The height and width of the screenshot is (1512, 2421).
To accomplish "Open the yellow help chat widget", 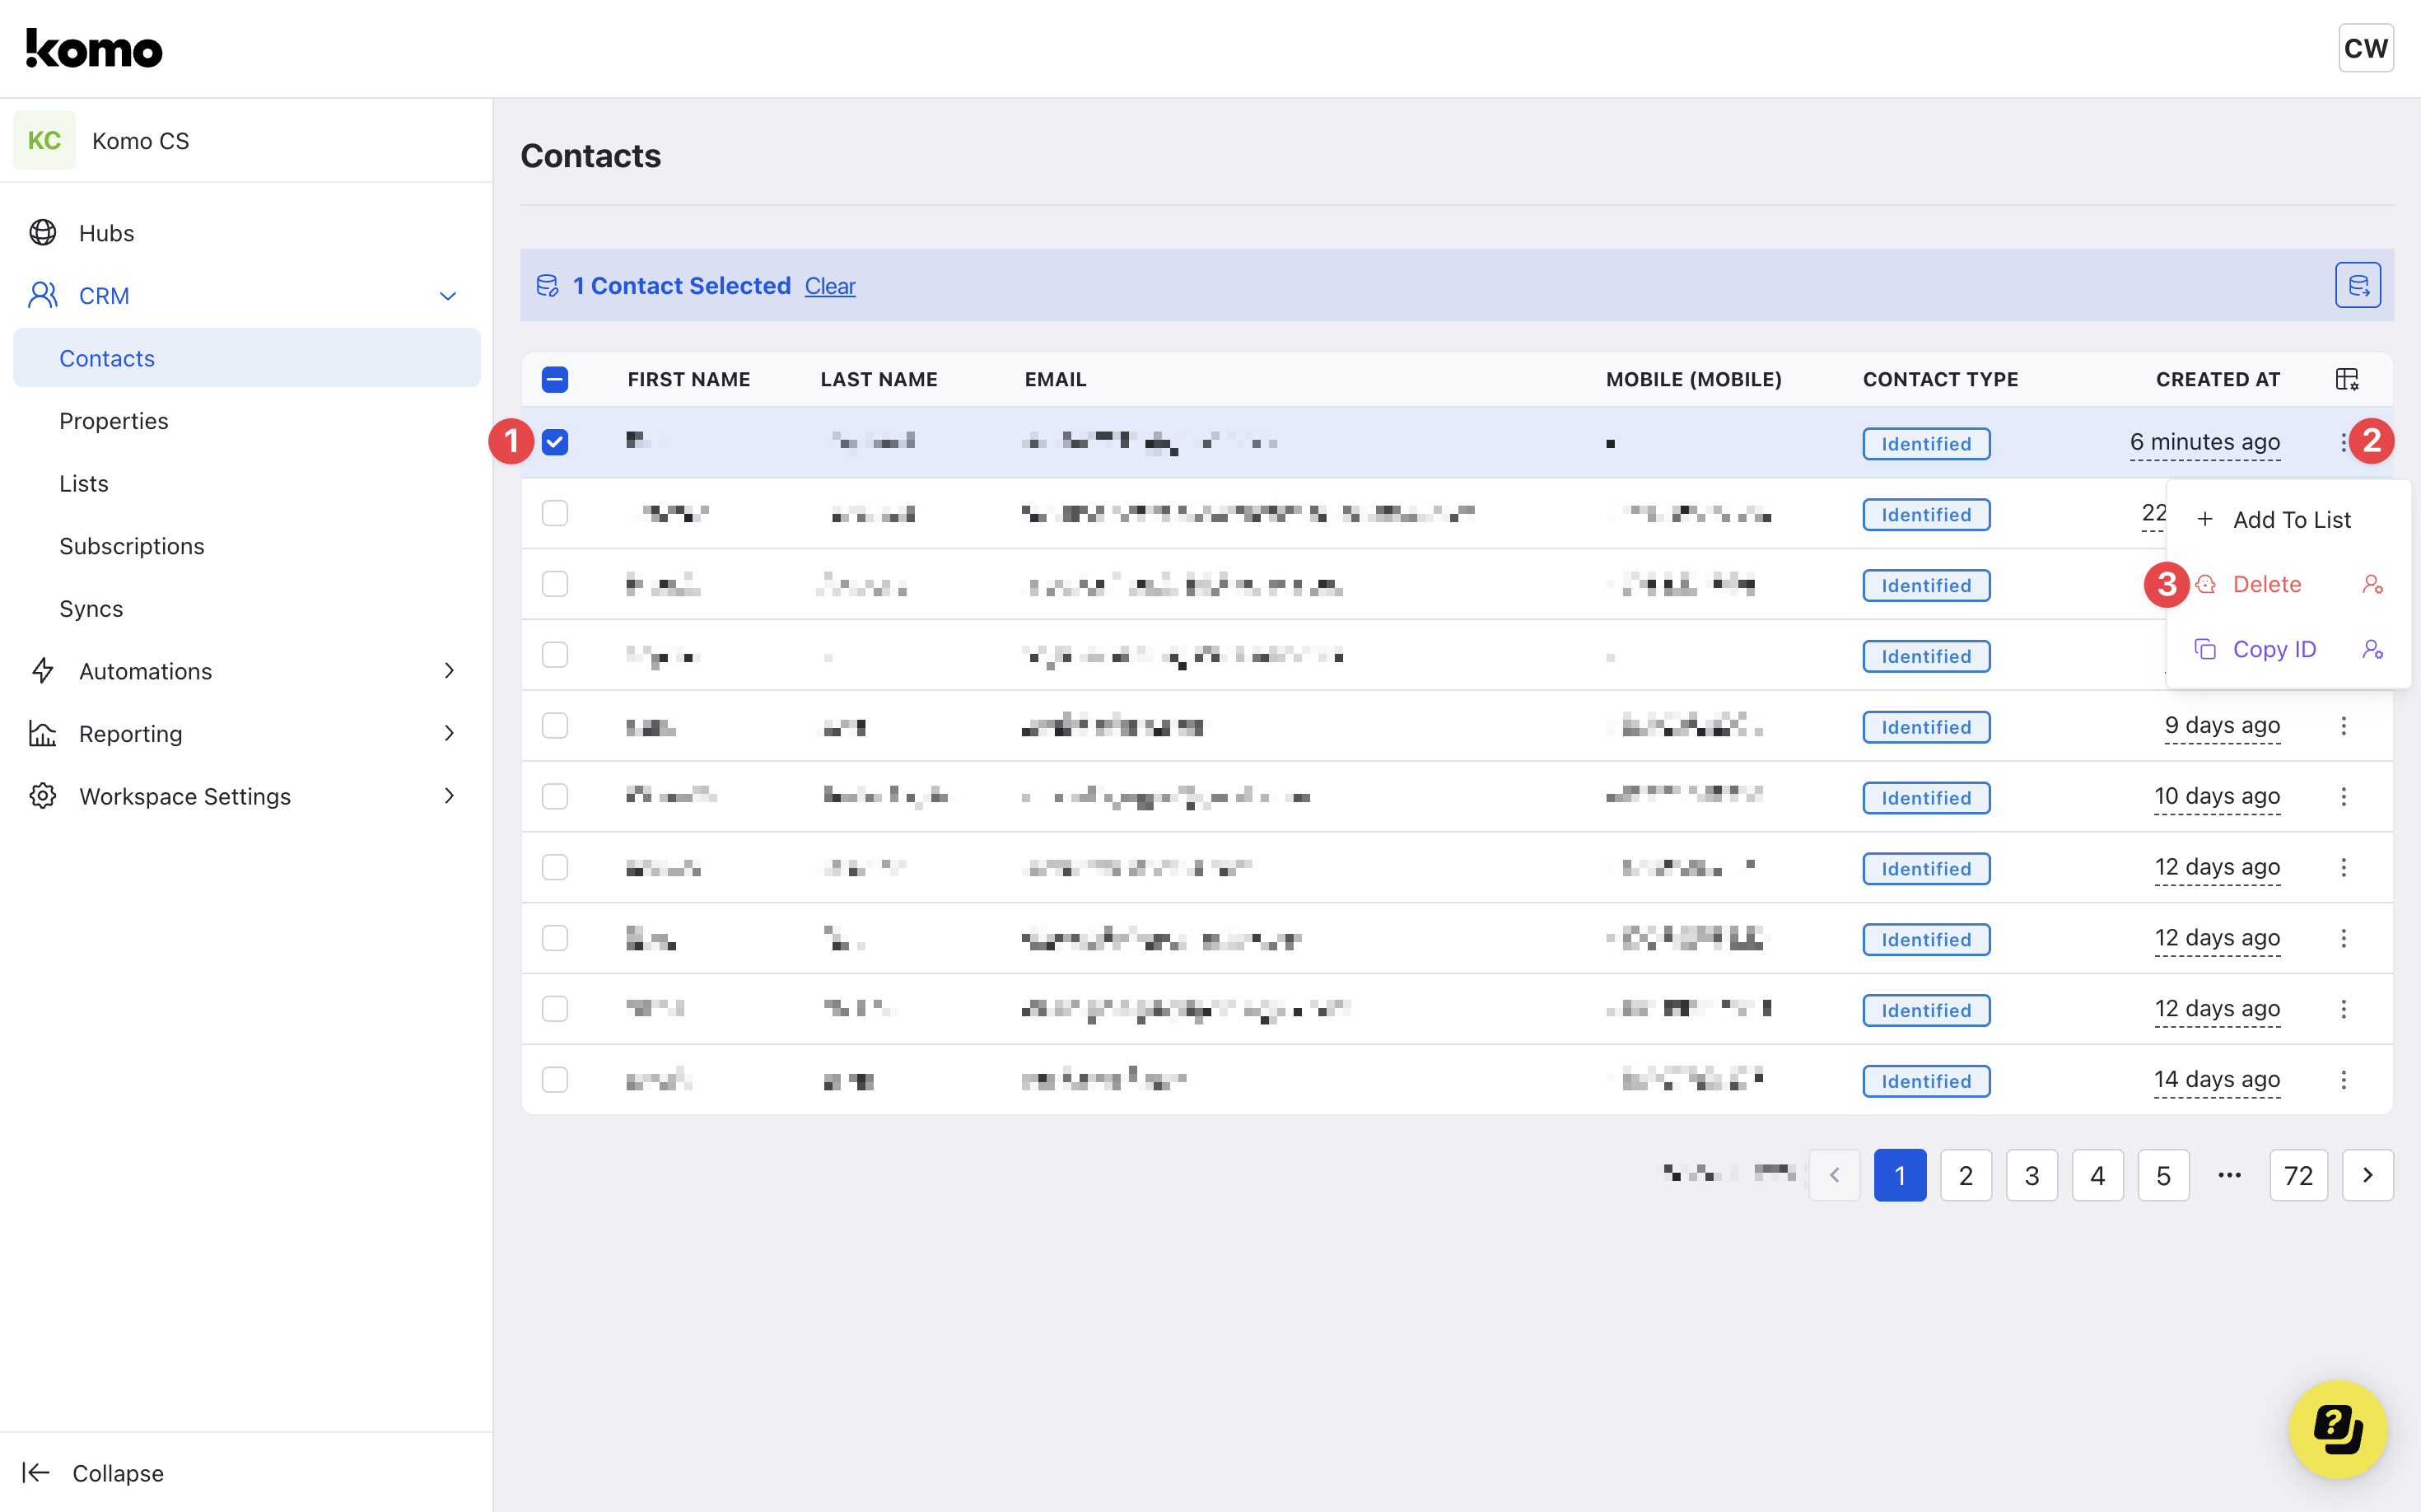I will (x=2337, y=1428).
